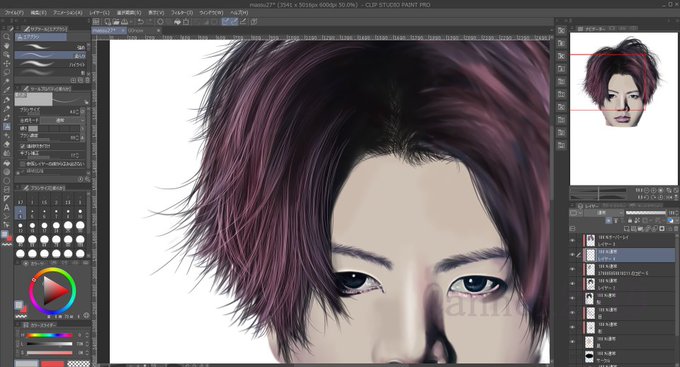This screenshot has width=680, height=367.
Task: Select the Move Layer tool
Action: pyautogui.click(x=7, y=63)
